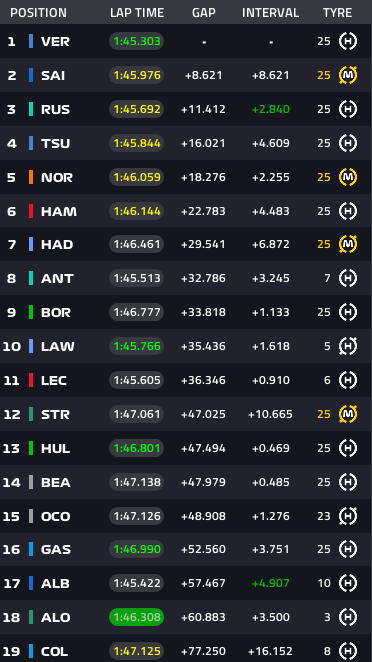Click Verstappen's hard tyre icon
This screenshot has height=662, width=372.
point(348,41)
